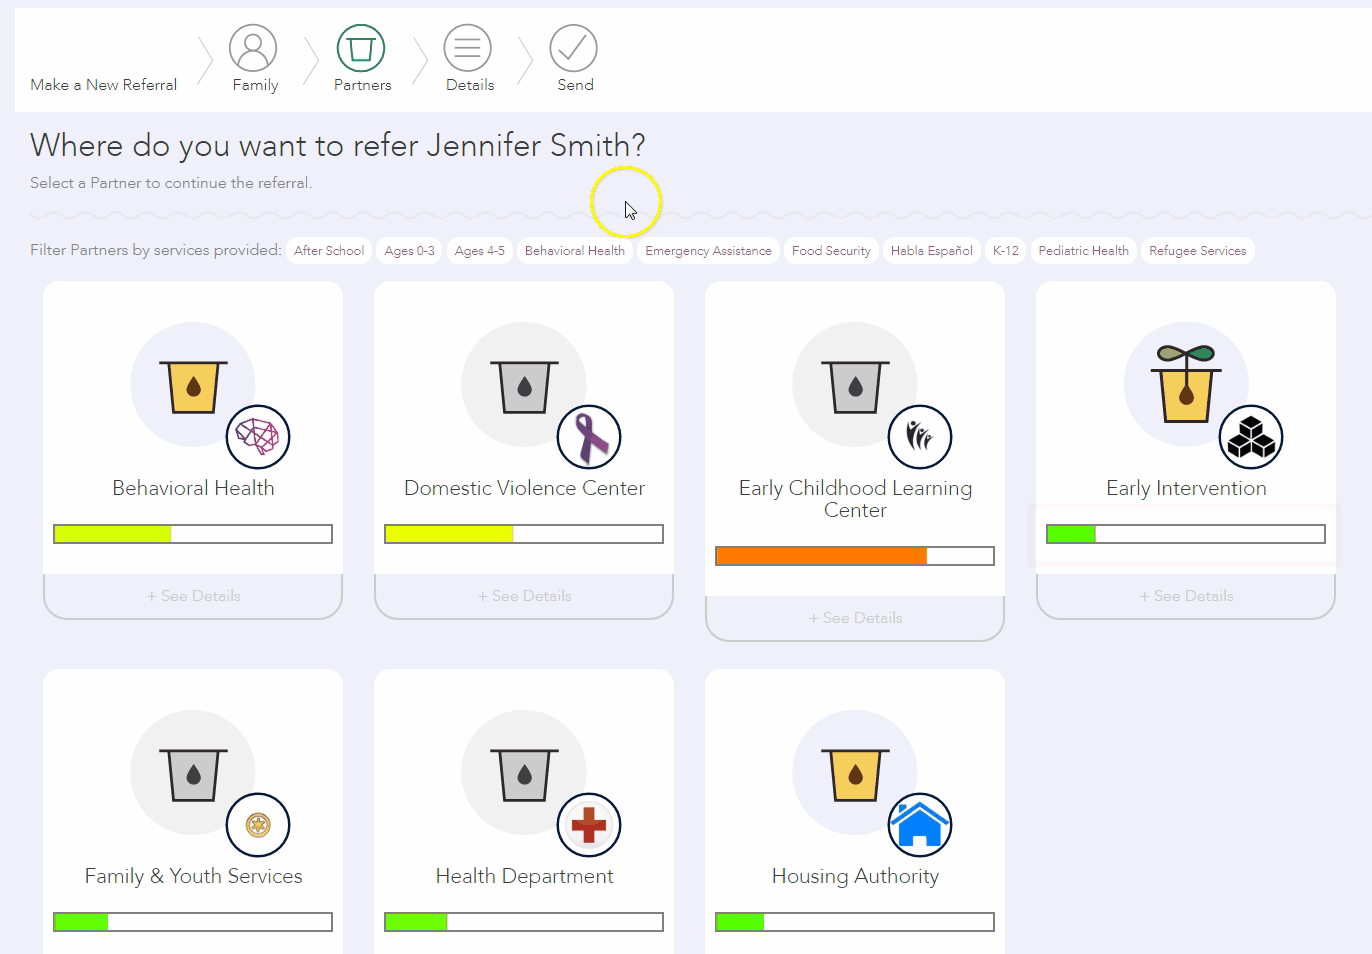Select the Early Intervention cubes icon
The height and width of the screenshot is (954, 1372).
click(x=1251, y=437)
